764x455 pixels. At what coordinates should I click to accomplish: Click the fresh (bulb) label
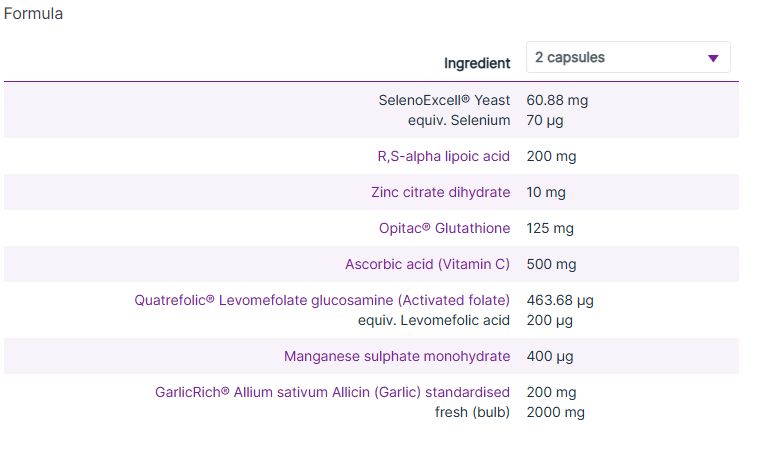pos(472,413)
